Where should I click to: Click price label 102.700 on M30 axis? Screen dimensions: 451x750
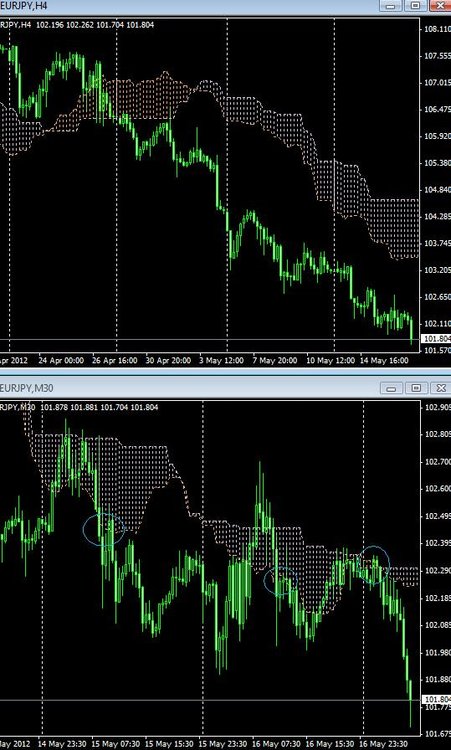(437, 462)
